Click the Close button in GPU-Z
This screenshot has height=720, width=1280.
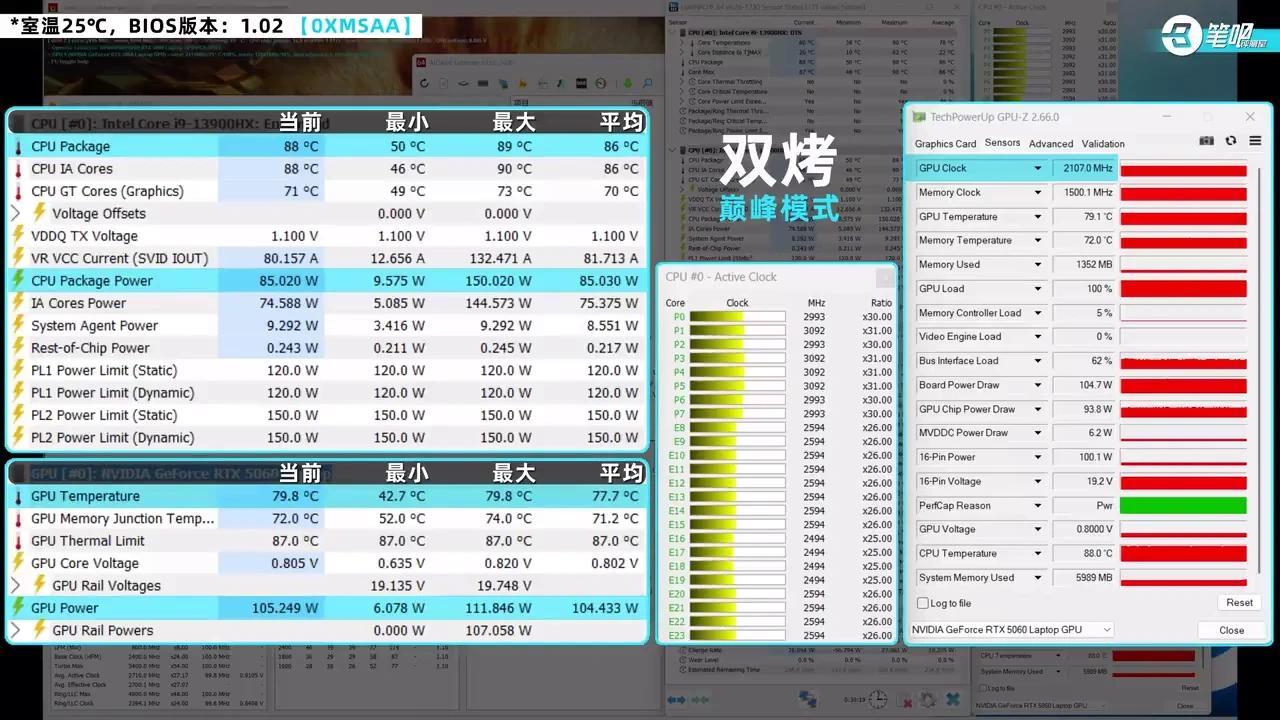tap(1230, 630)
